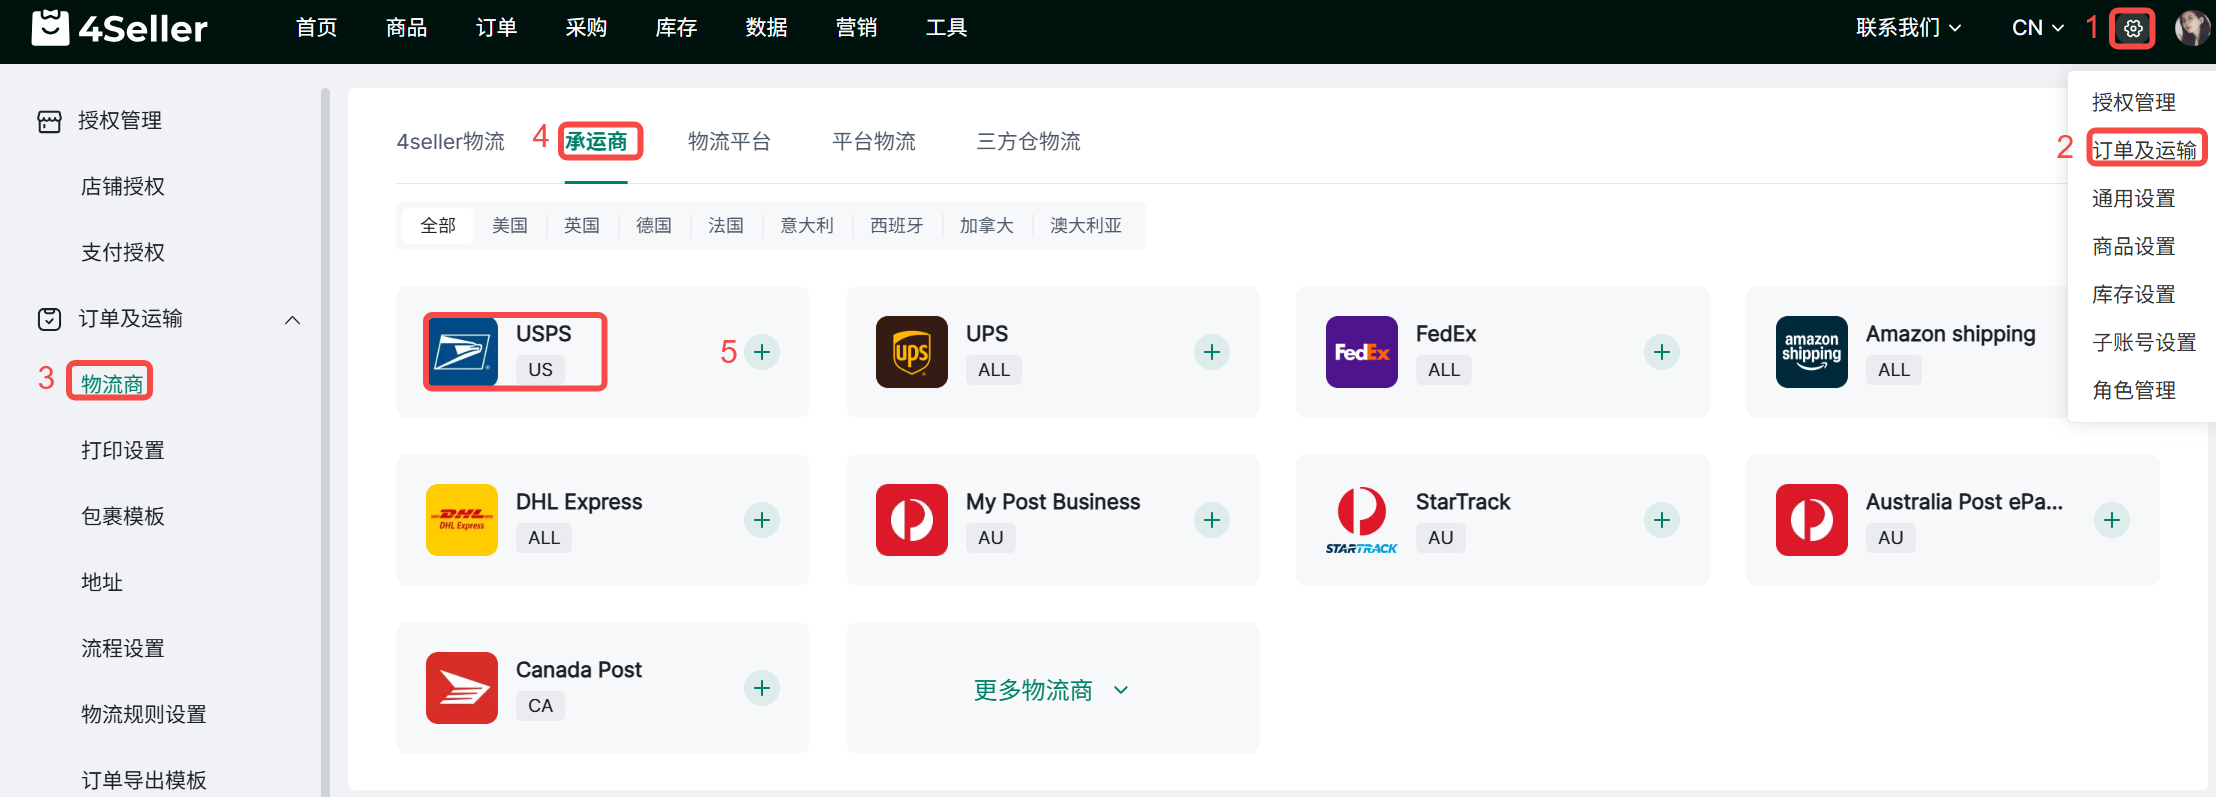Open the settings gear icon
This screenshot has height=797, width=2216.
pyautogui.click(x=2132, y=28)
